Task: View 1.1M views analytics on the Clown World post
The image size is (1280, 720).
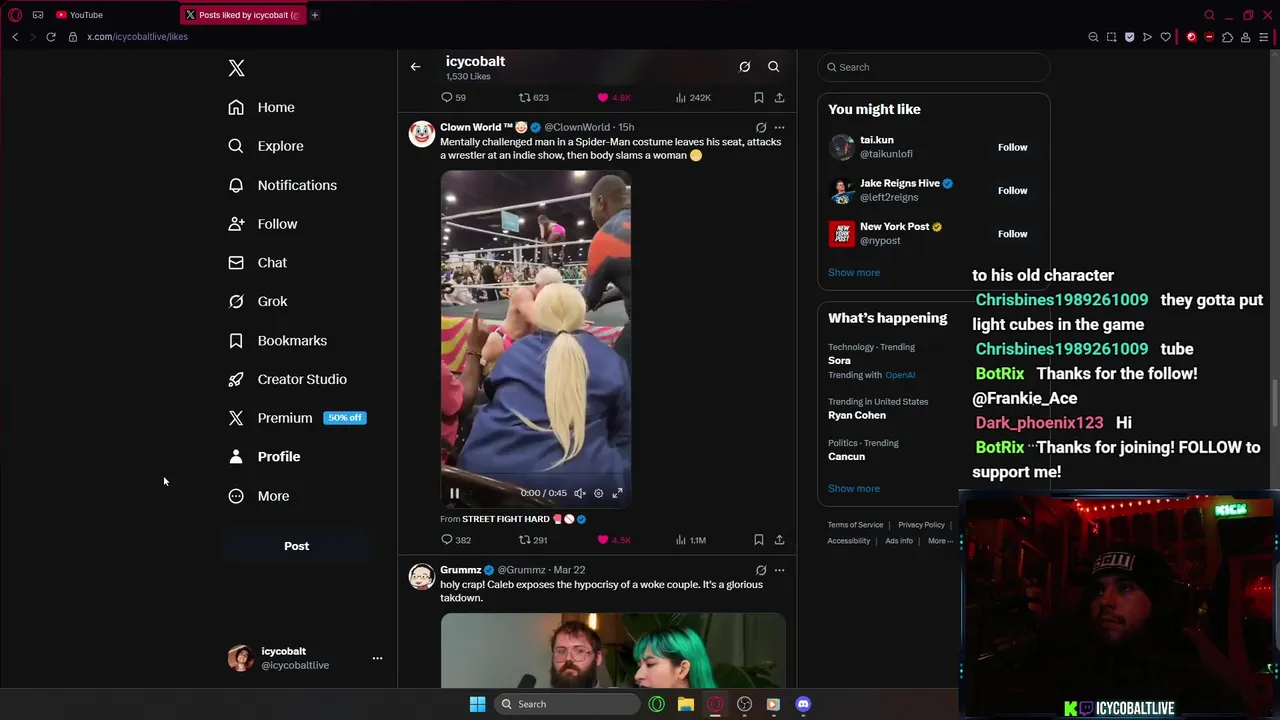Action: [691, 540]
